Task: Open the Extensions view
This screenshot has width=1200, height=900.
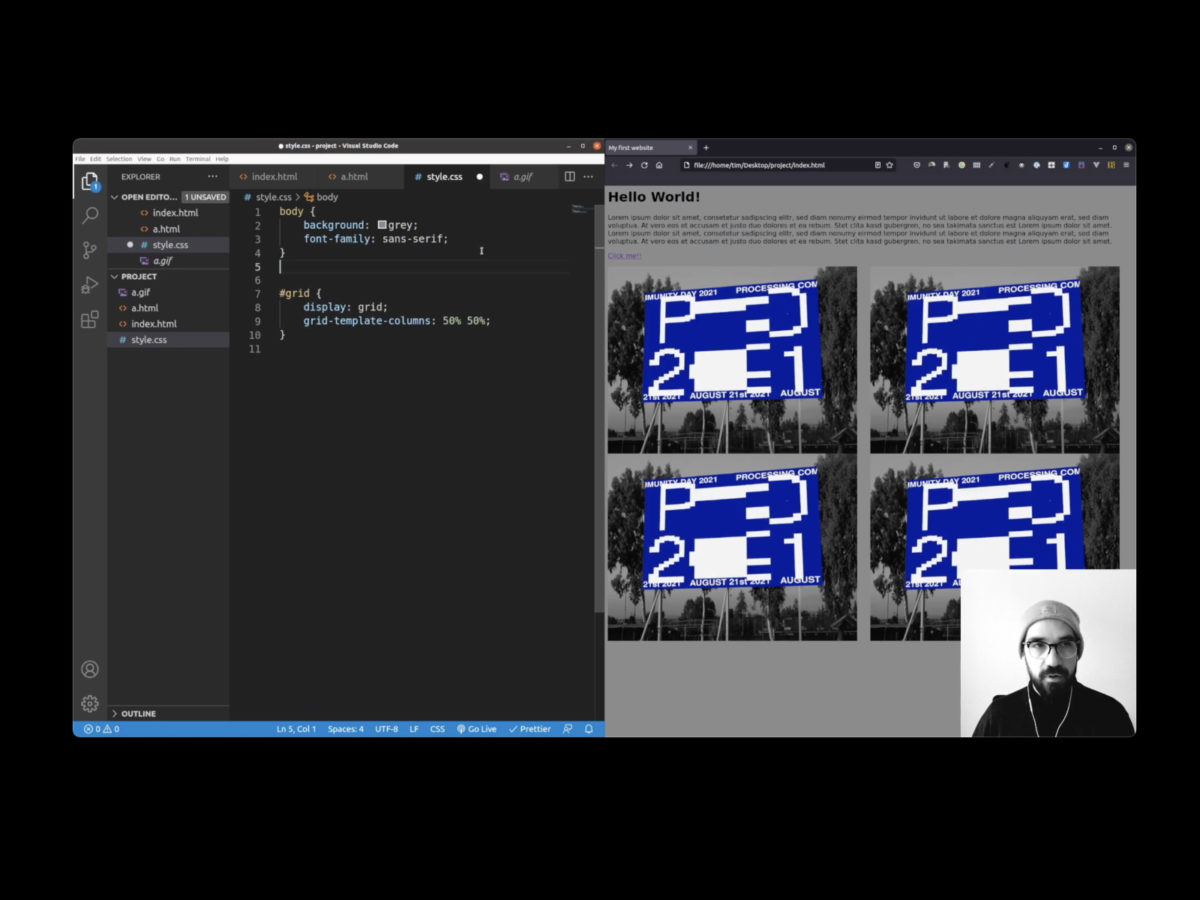Action: [90, 320]
